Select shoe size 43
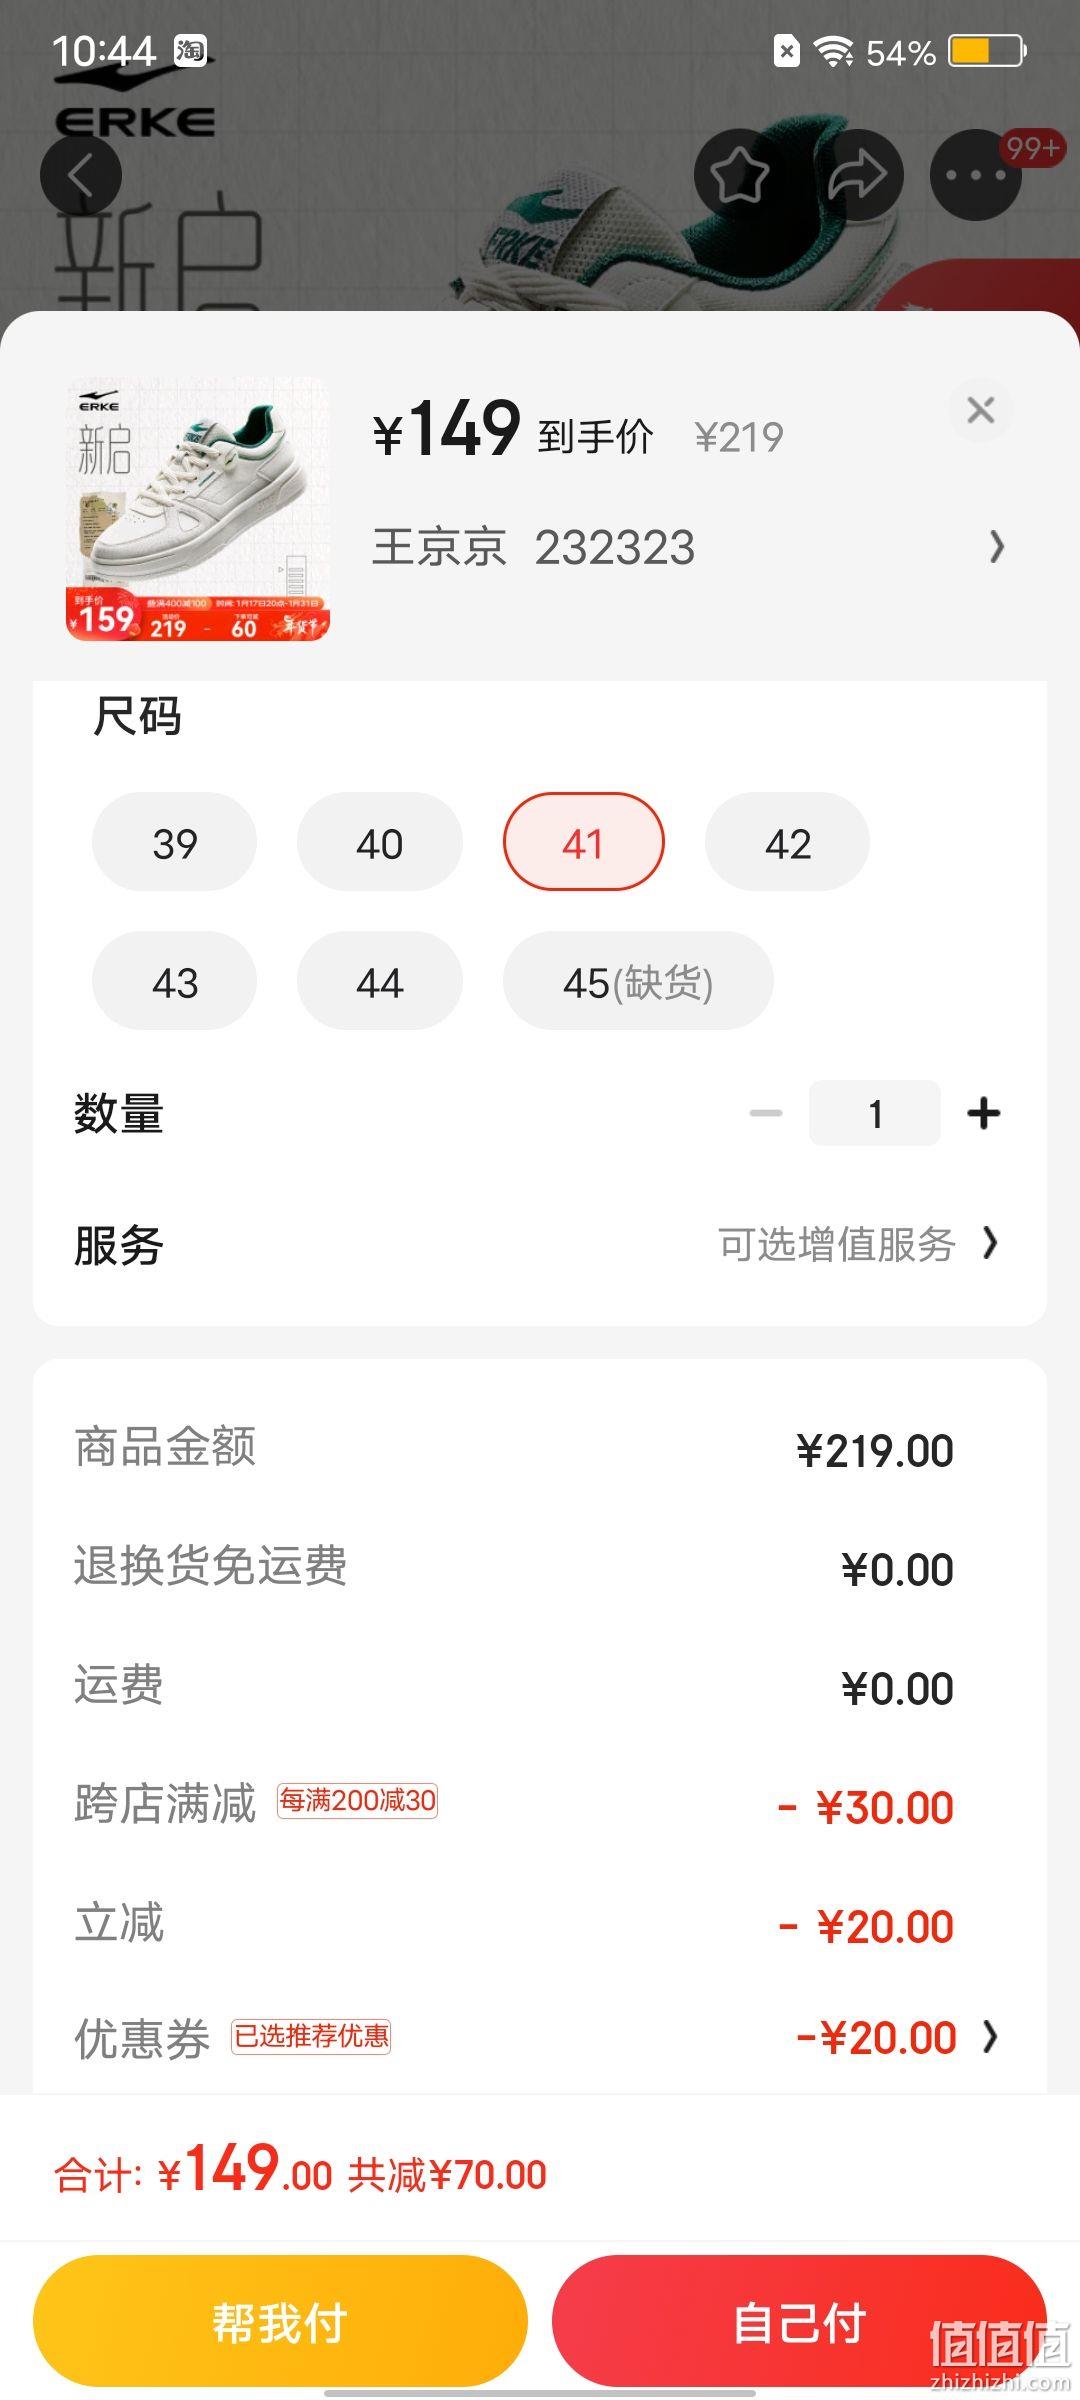The width and height of the screenshot is (1080, 2400). click(174, 981)
